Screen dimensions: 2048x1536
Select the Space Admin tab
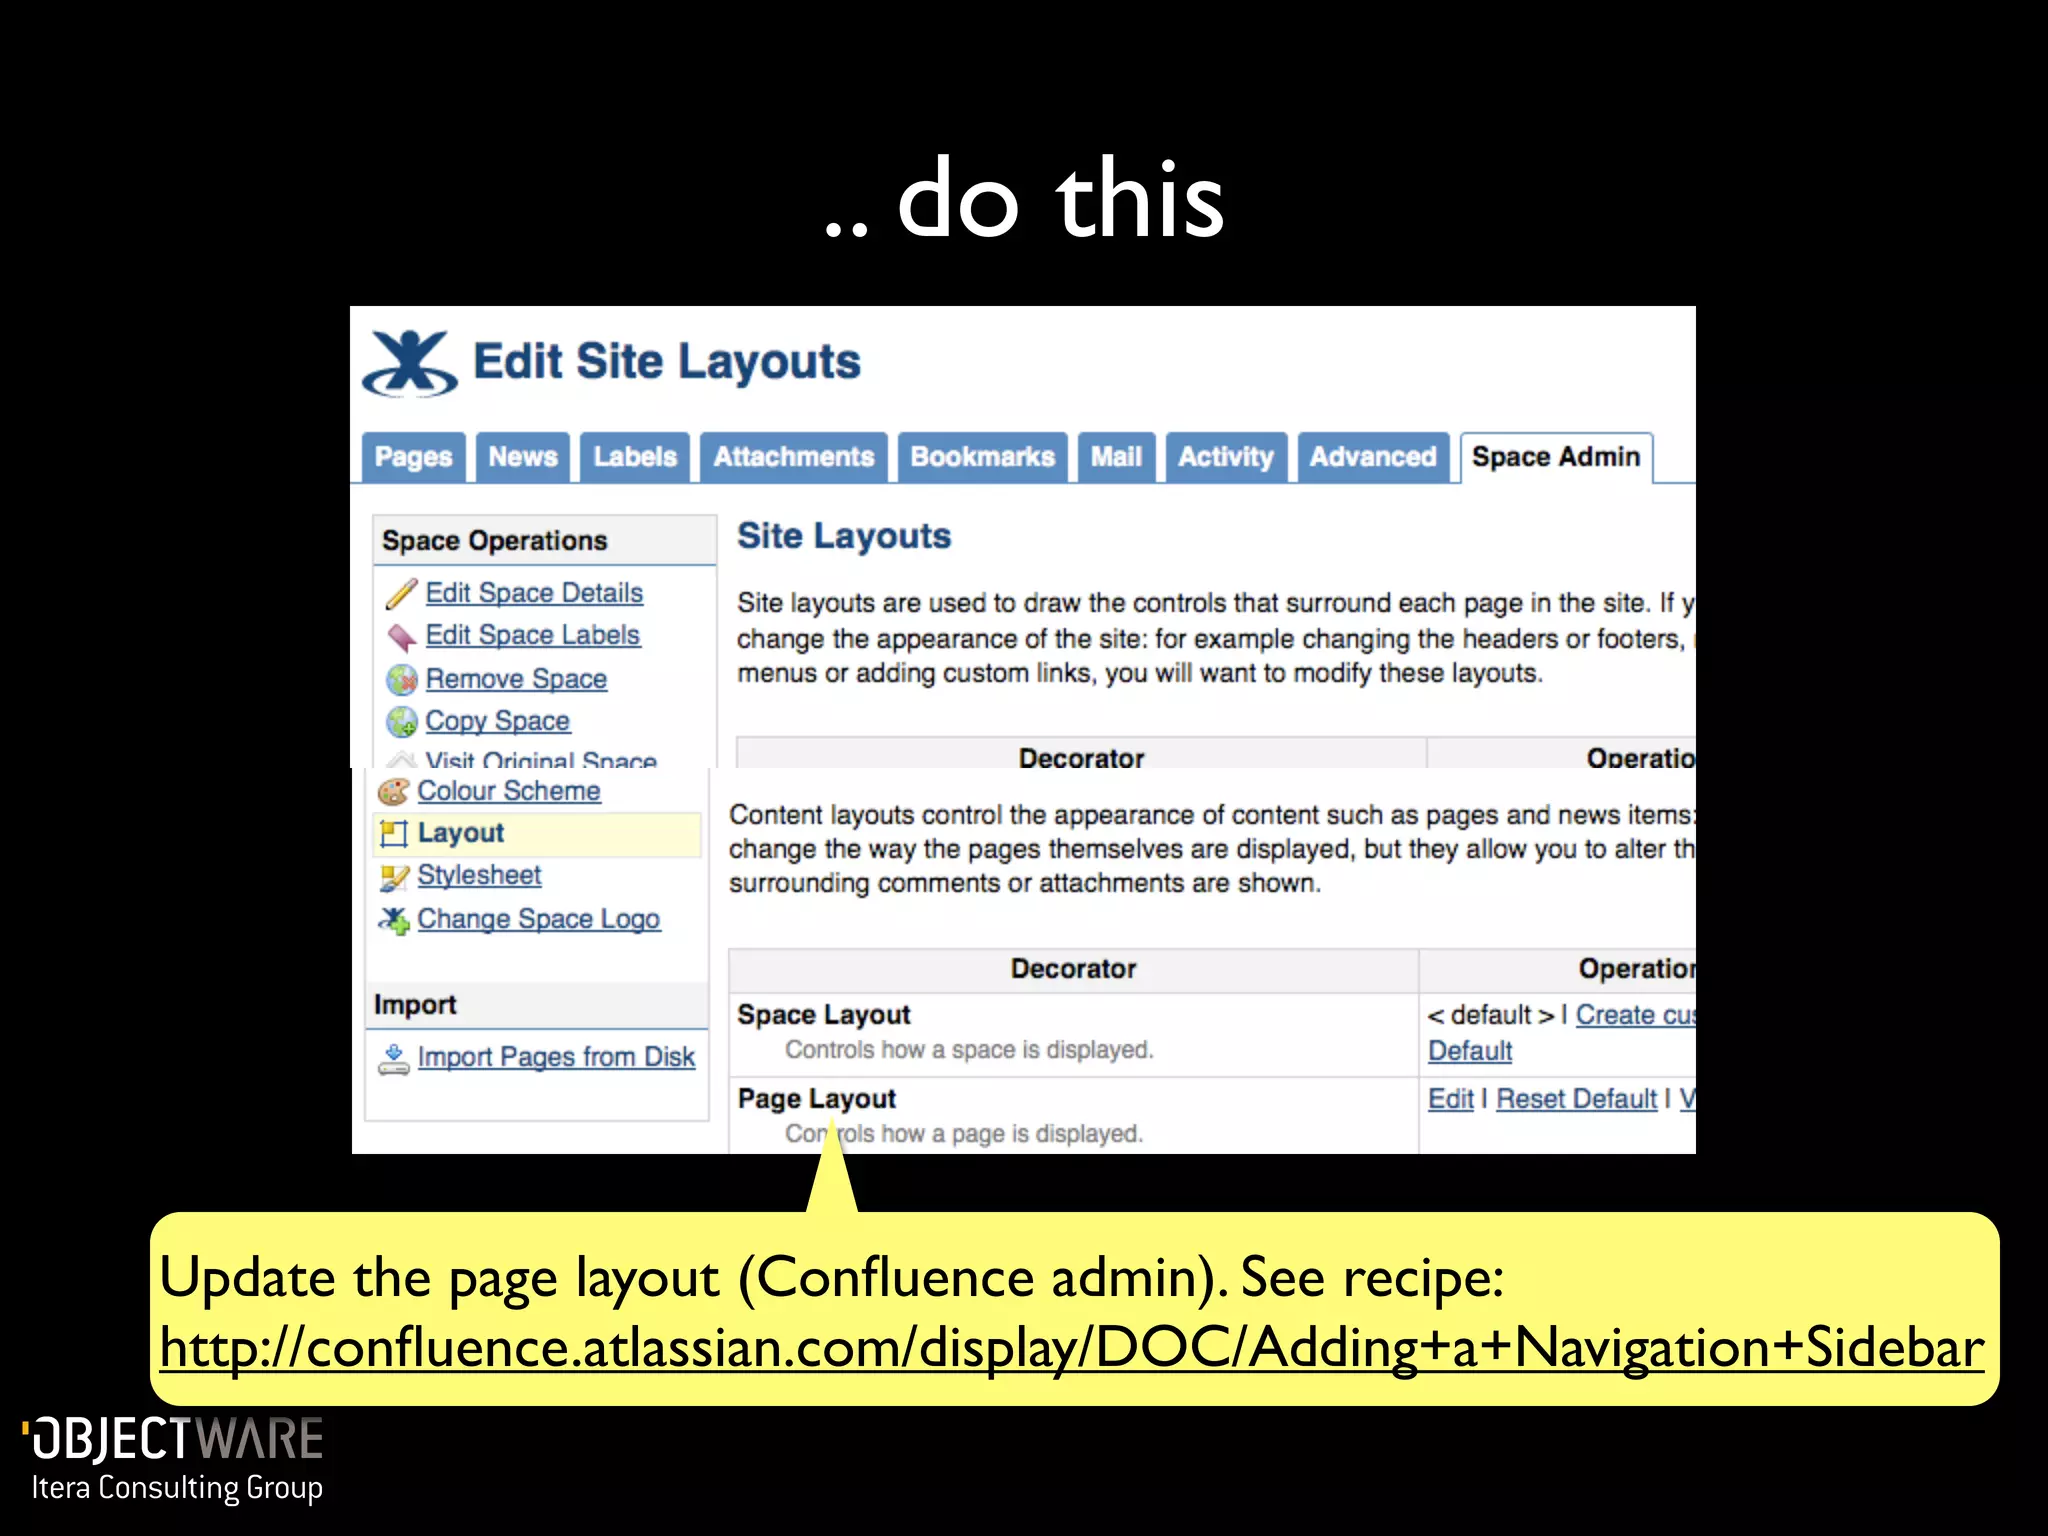(x=1556, y=457)
